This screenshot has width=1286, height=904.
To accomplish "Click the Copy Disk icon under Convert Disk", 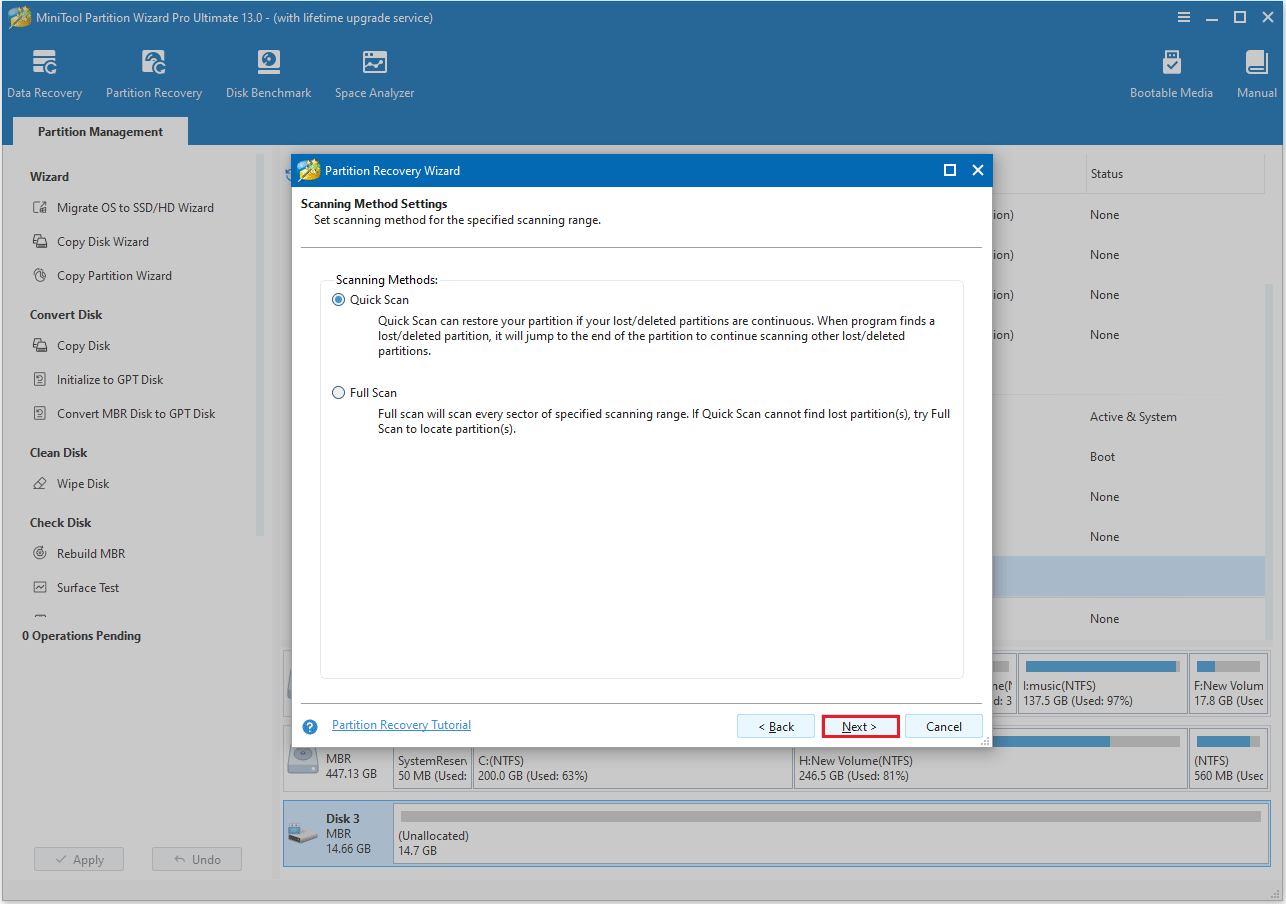I will point(40,346).
